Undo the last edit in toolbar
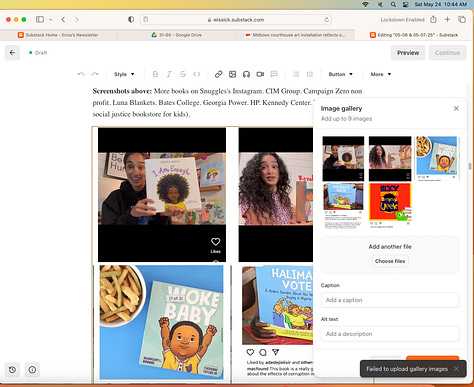This screenshot has height=387, width=474. 81,74
